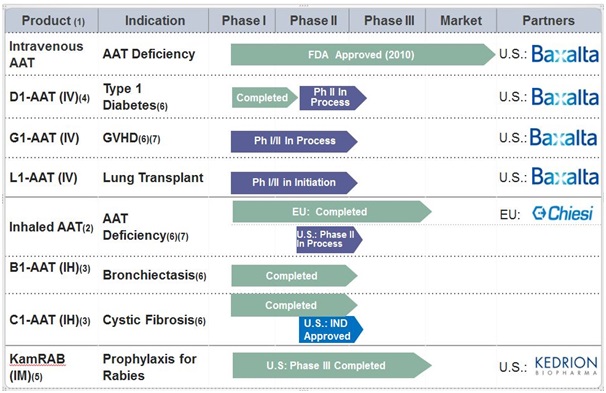606x393 pixels.
Task: Click Baxalta logo beside D1-AAT row
Action: click(x=565, y=97)
